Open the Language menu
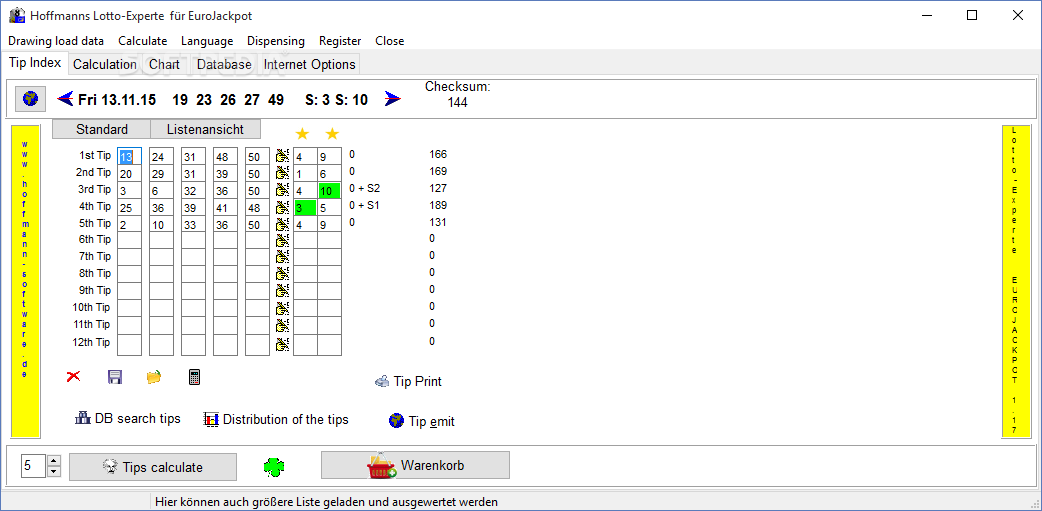 click(207, 41)
